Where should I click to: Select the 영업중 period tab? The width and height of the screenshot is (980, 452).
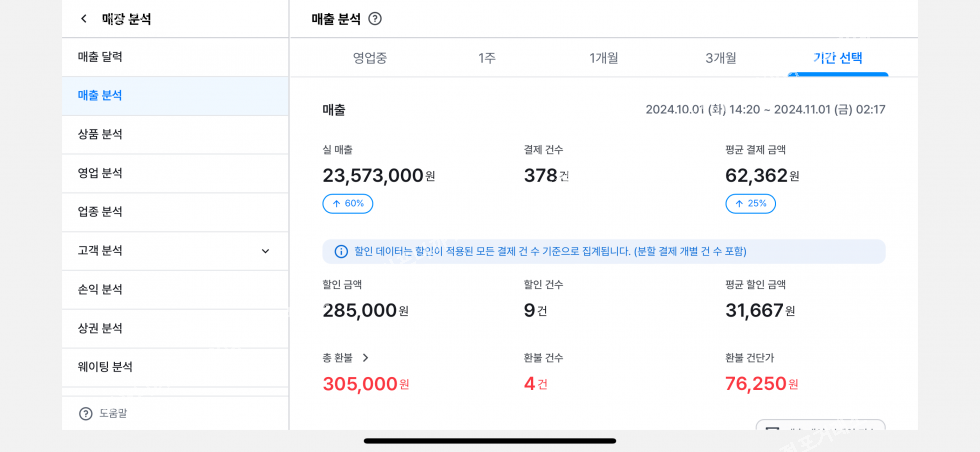point(370,58)
